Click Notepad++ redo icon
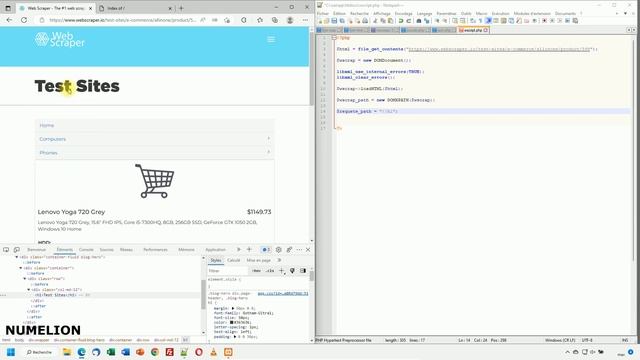This screenshot has height=360, width=640. (408, 21)
